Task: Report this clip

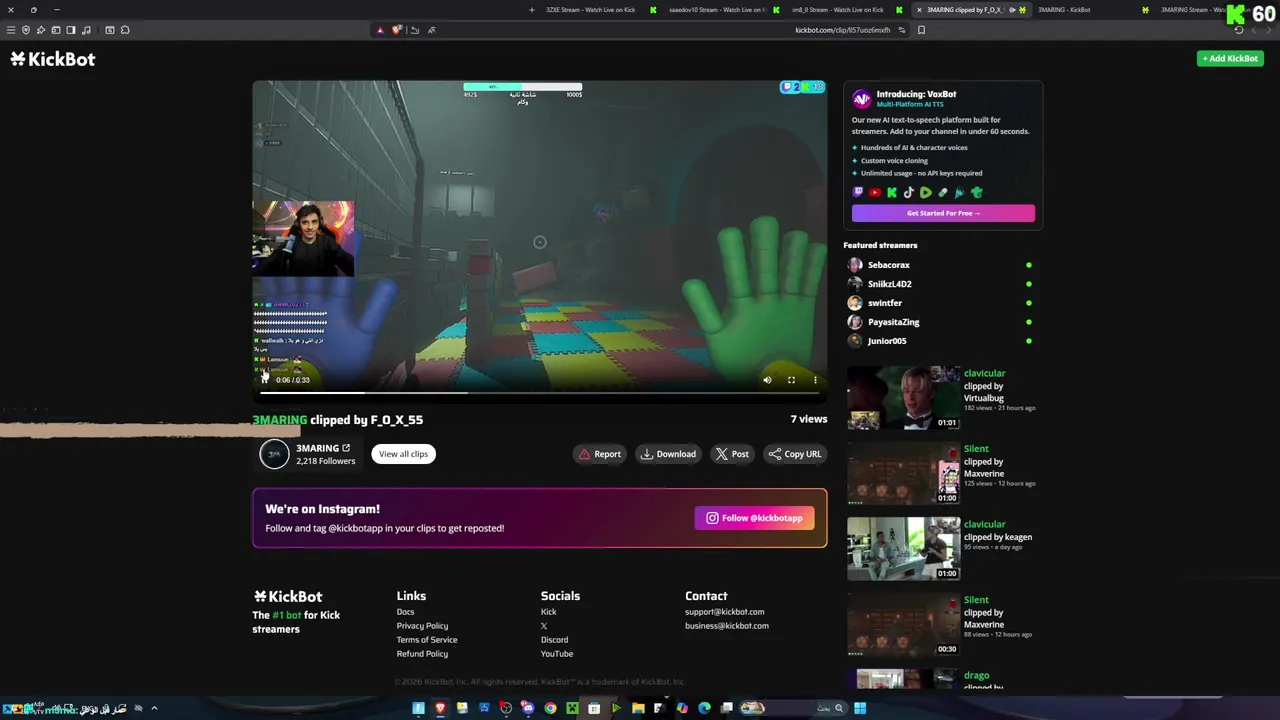Action: (x=600, y=454)
